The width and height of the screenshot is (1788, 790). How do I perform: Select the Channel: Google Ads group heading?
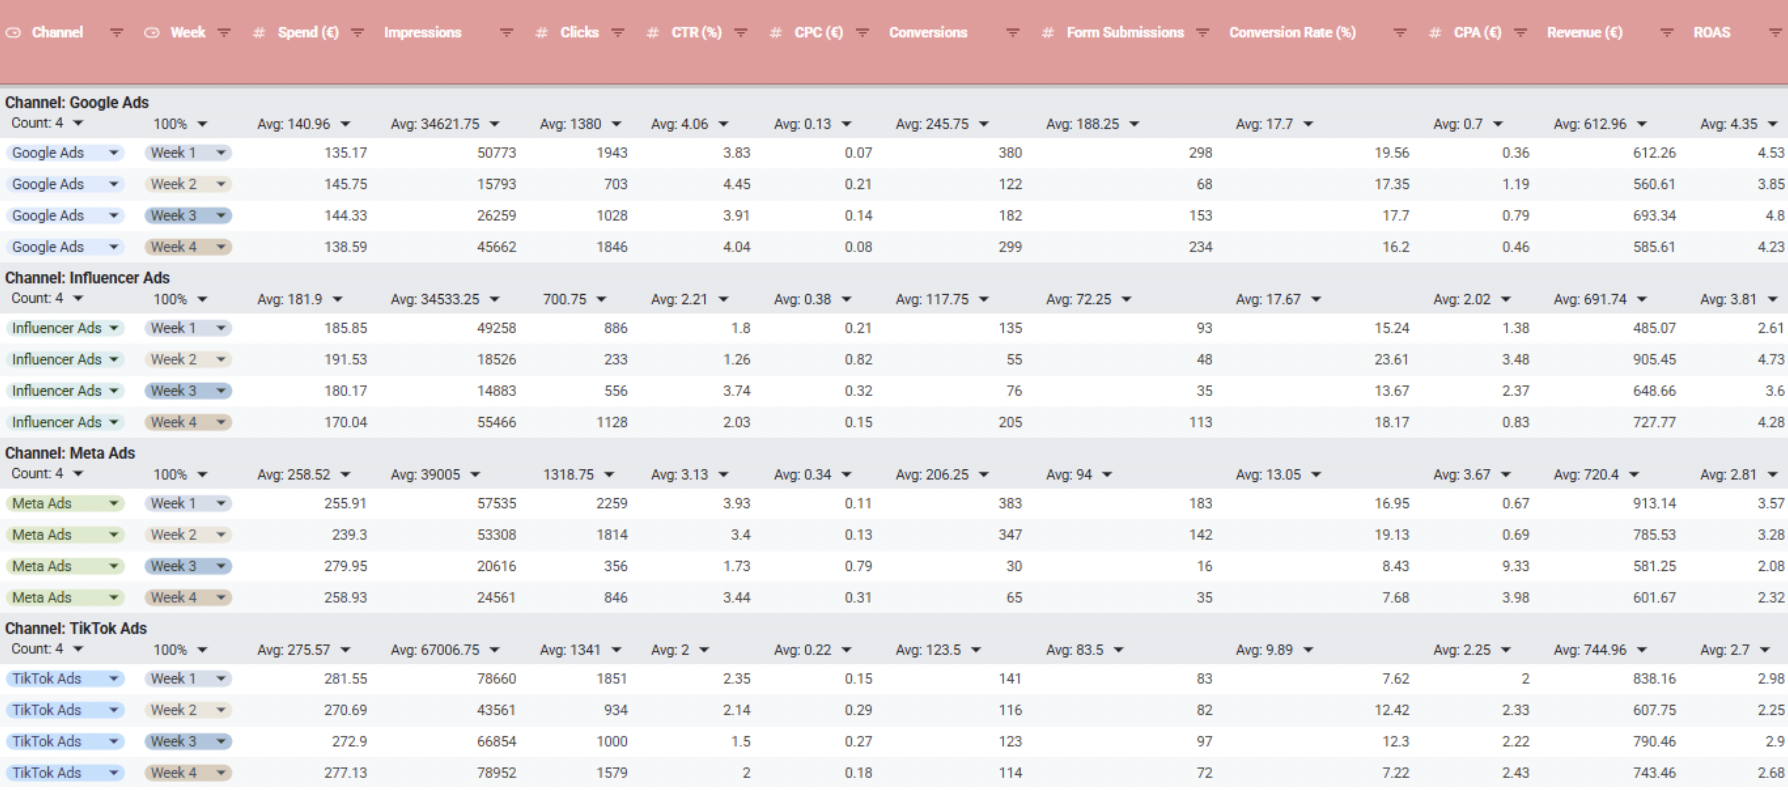(77, 102)
